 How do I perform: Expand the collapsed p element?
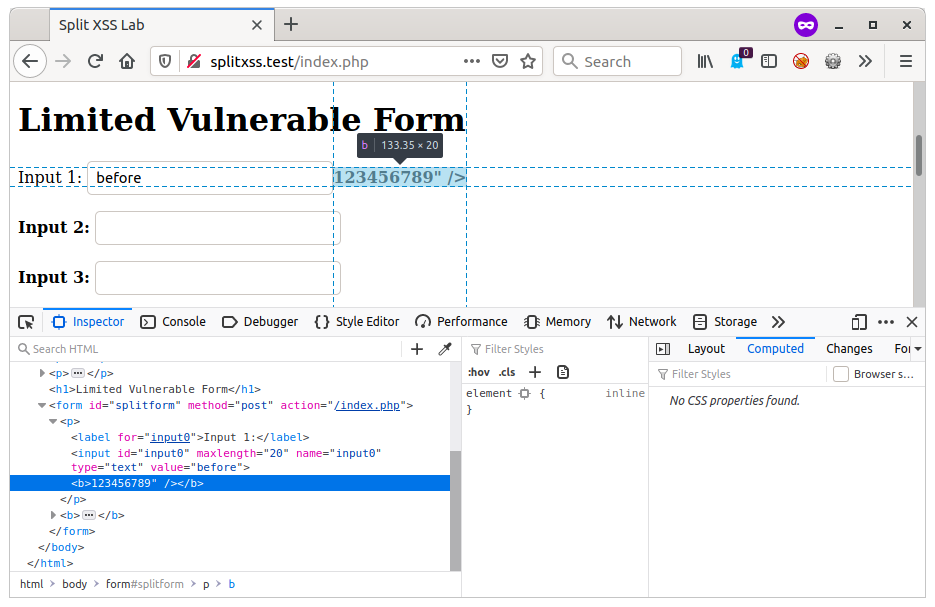point(42,373)
